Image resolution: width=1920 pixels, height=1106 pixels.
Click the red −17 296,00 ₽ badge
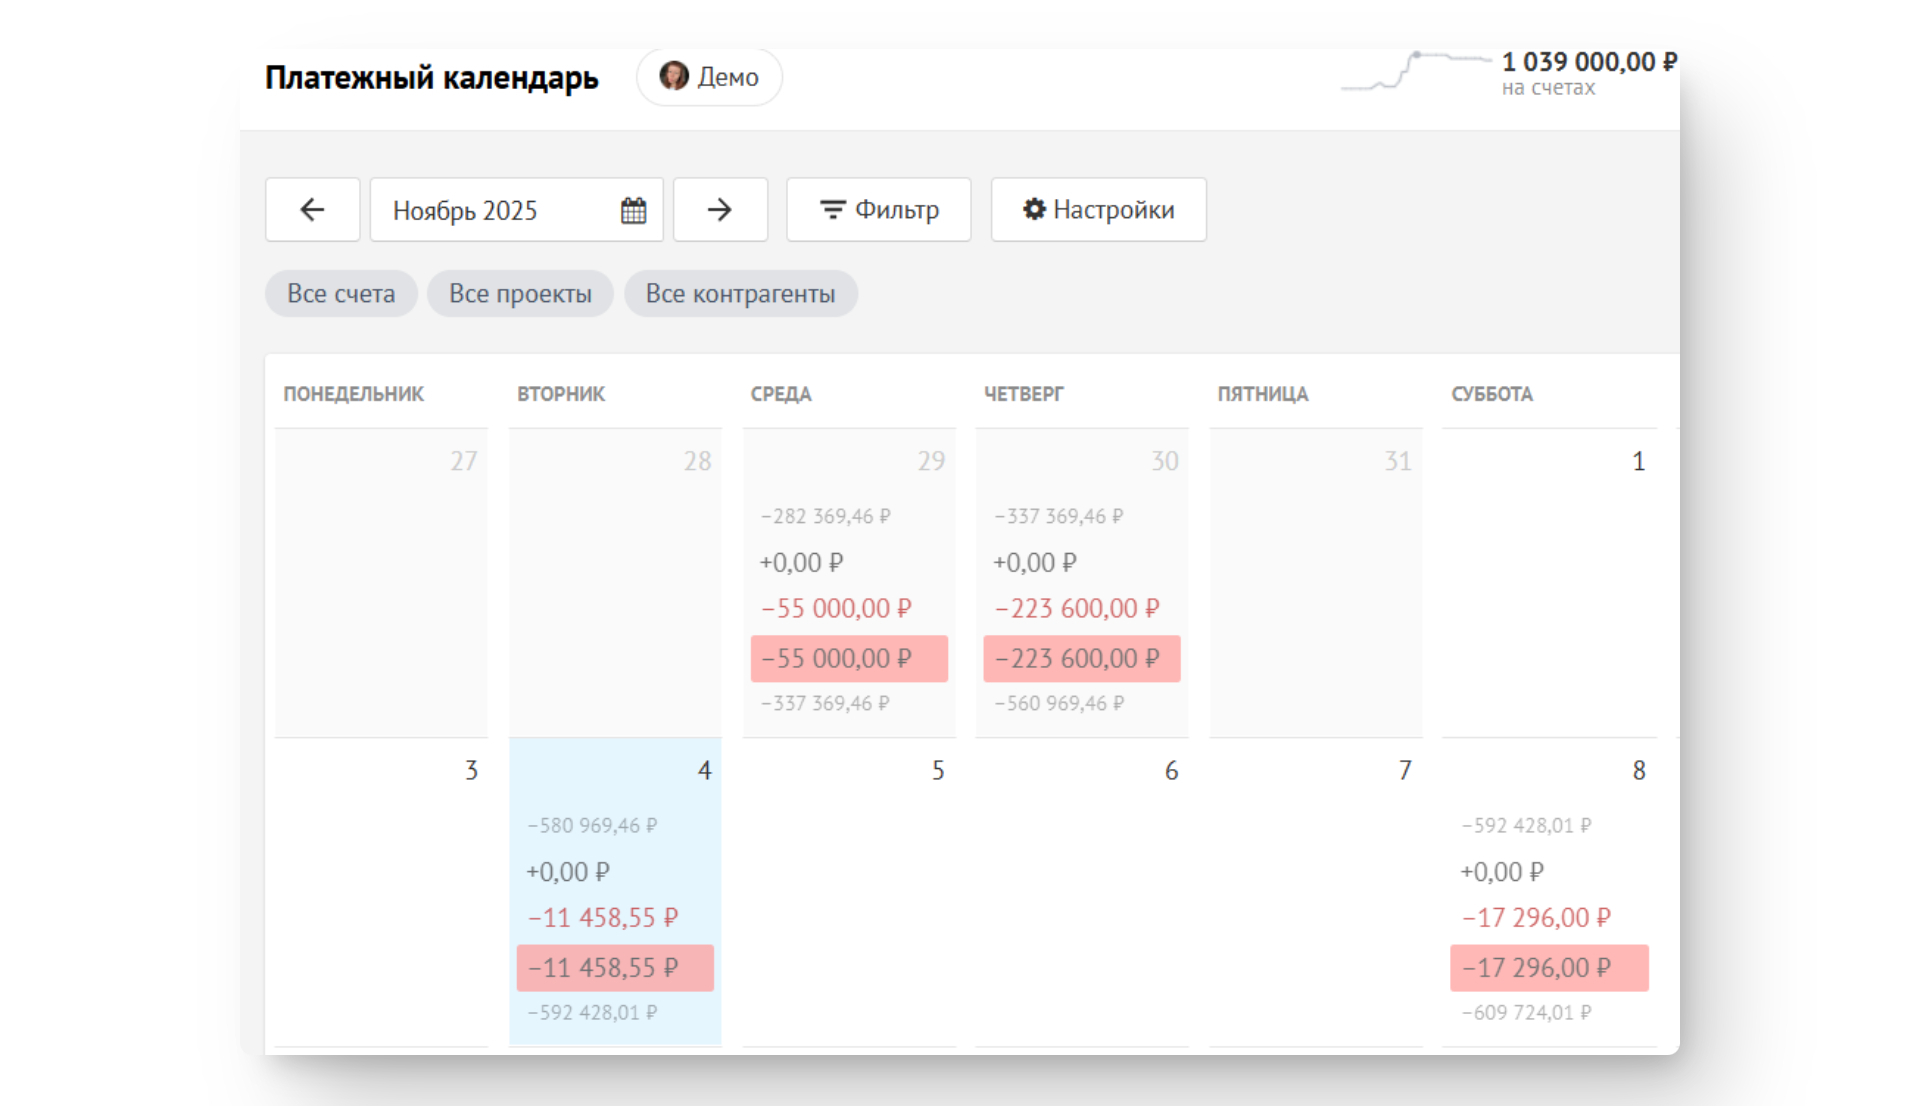tap(1548, 968)
